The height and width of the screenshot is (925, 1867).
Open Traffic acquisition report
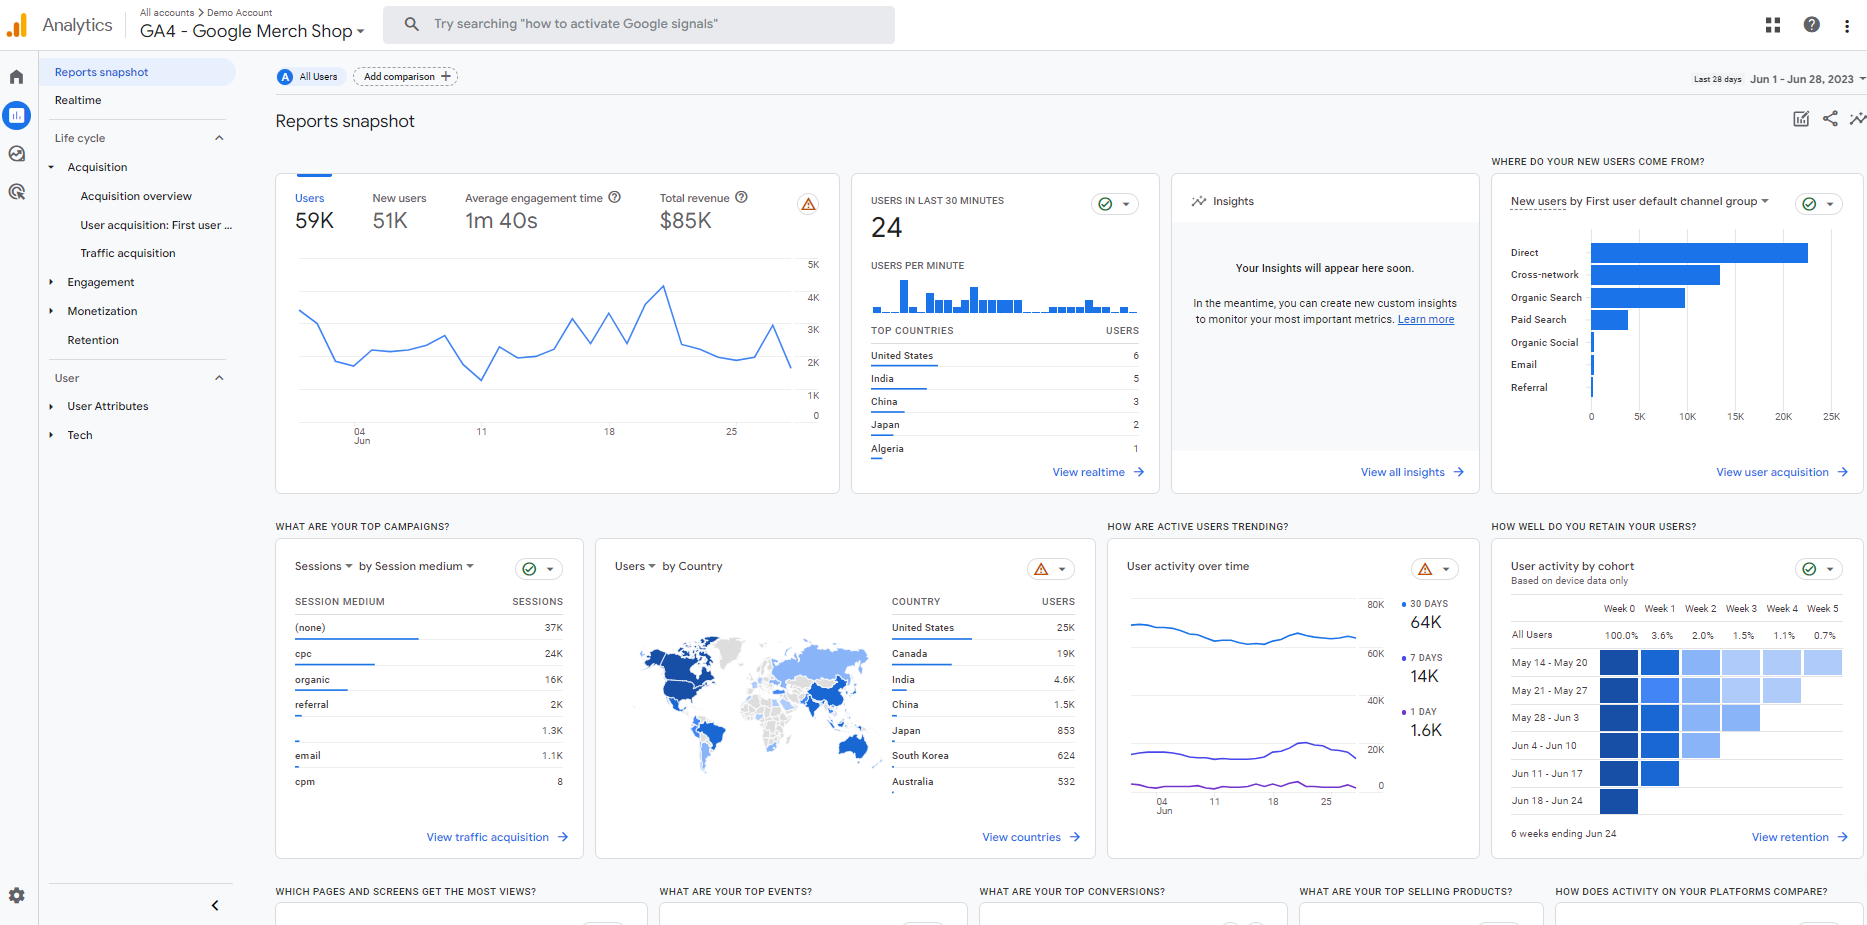[x=128, y=253]
